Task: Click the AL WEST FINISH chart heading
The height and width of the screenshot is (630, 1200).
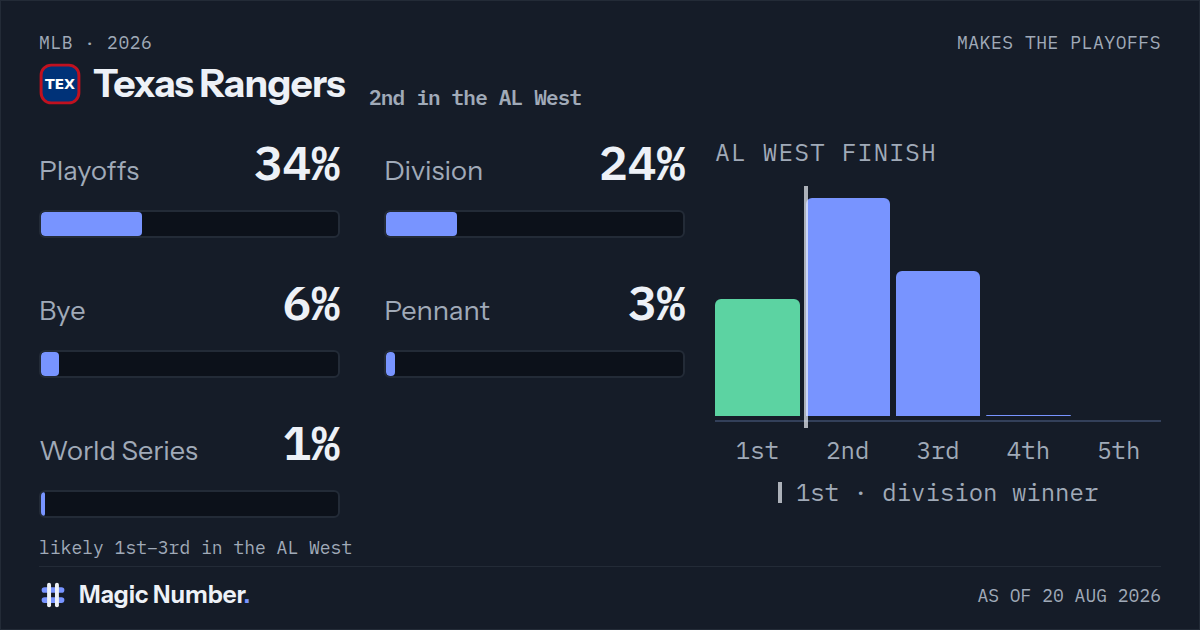Action: pos(826,153)
